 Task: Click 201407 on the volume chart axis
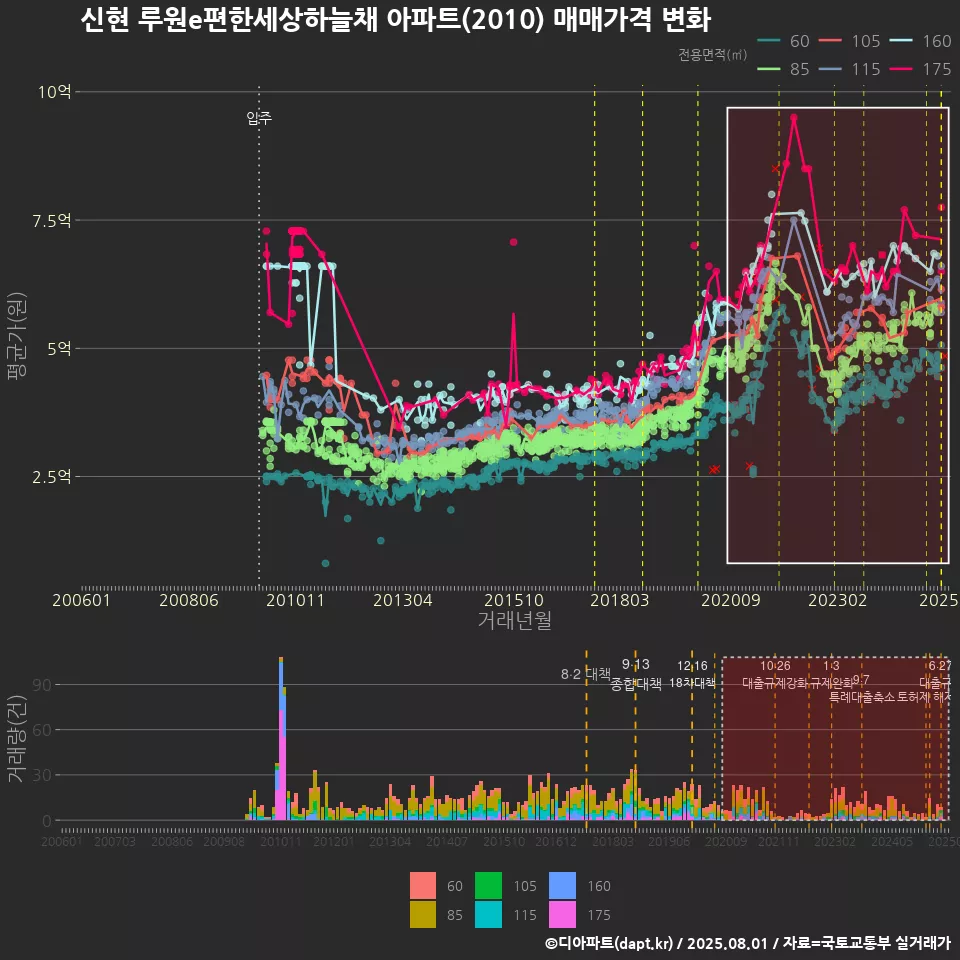pyautogui.click(x=447, y=841)
